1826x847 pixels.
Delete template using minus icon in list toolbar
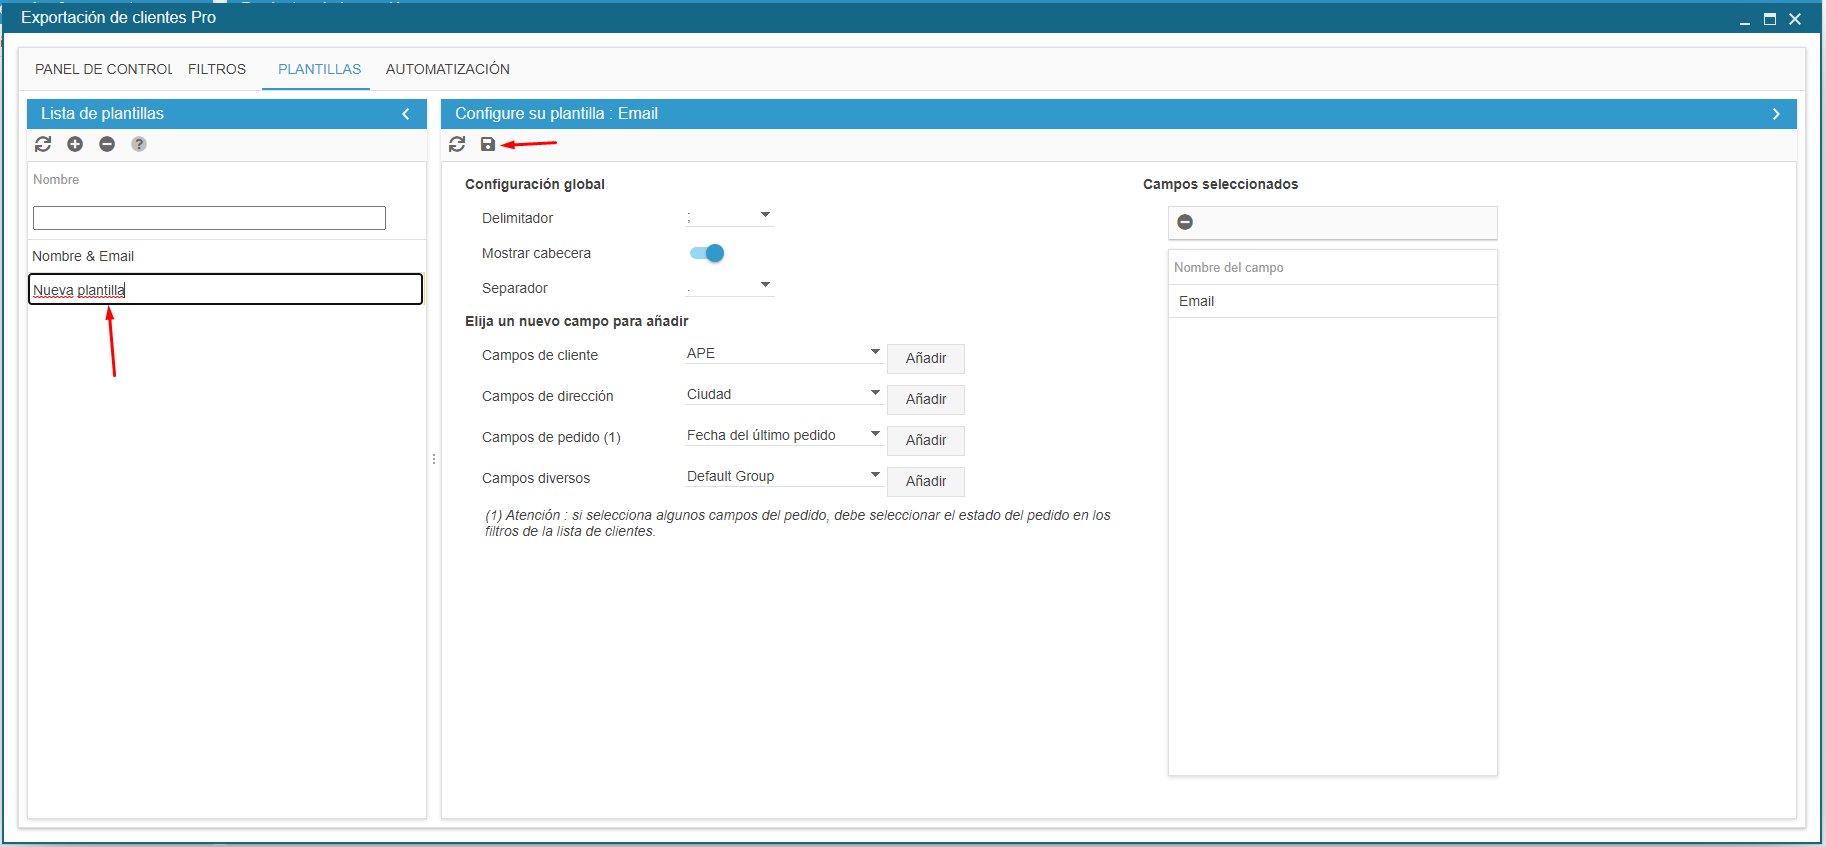[x=107, y=144]
